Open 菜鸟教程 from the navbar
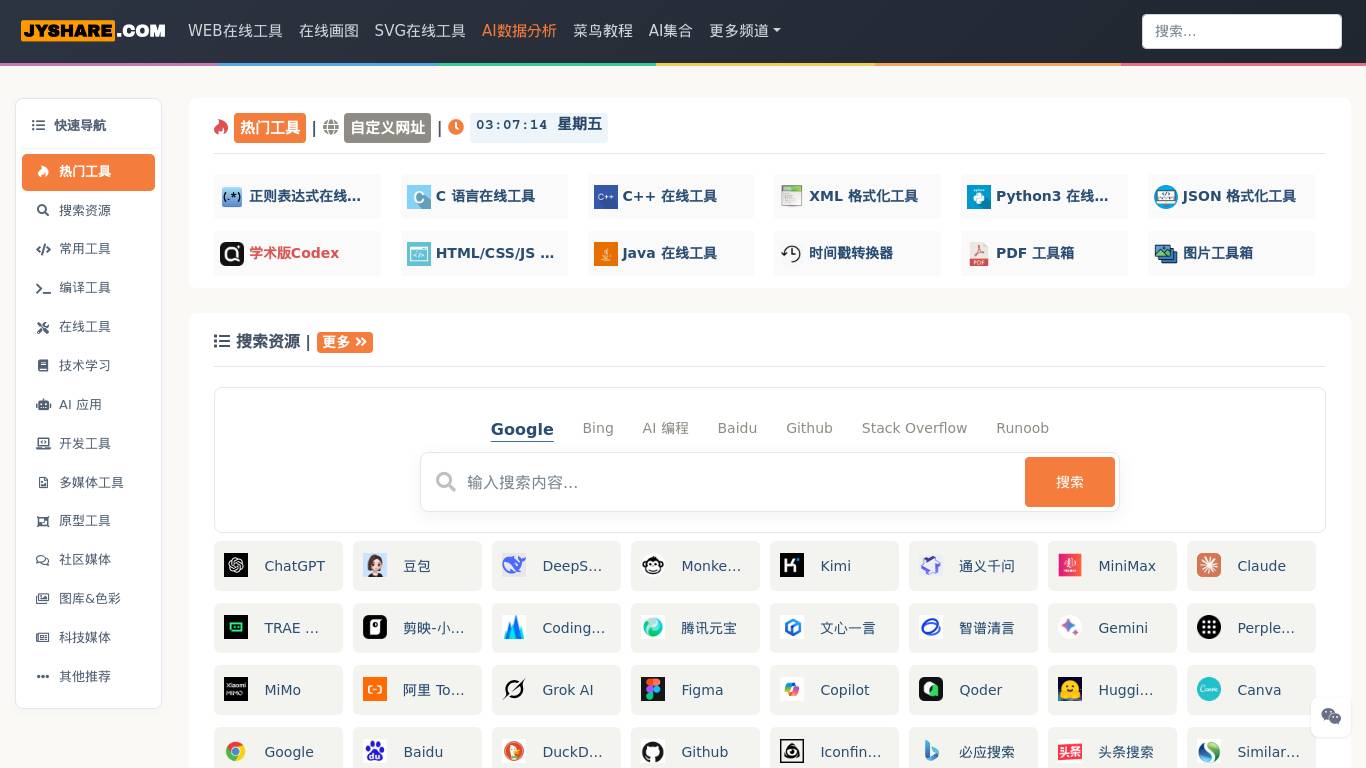 [x=603, y=31]
